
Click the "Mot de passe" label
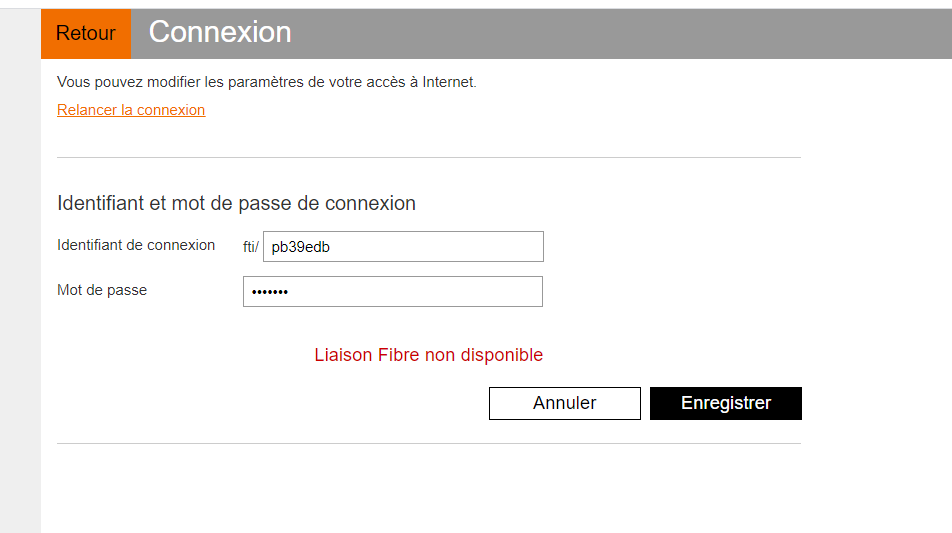point(102,290)
